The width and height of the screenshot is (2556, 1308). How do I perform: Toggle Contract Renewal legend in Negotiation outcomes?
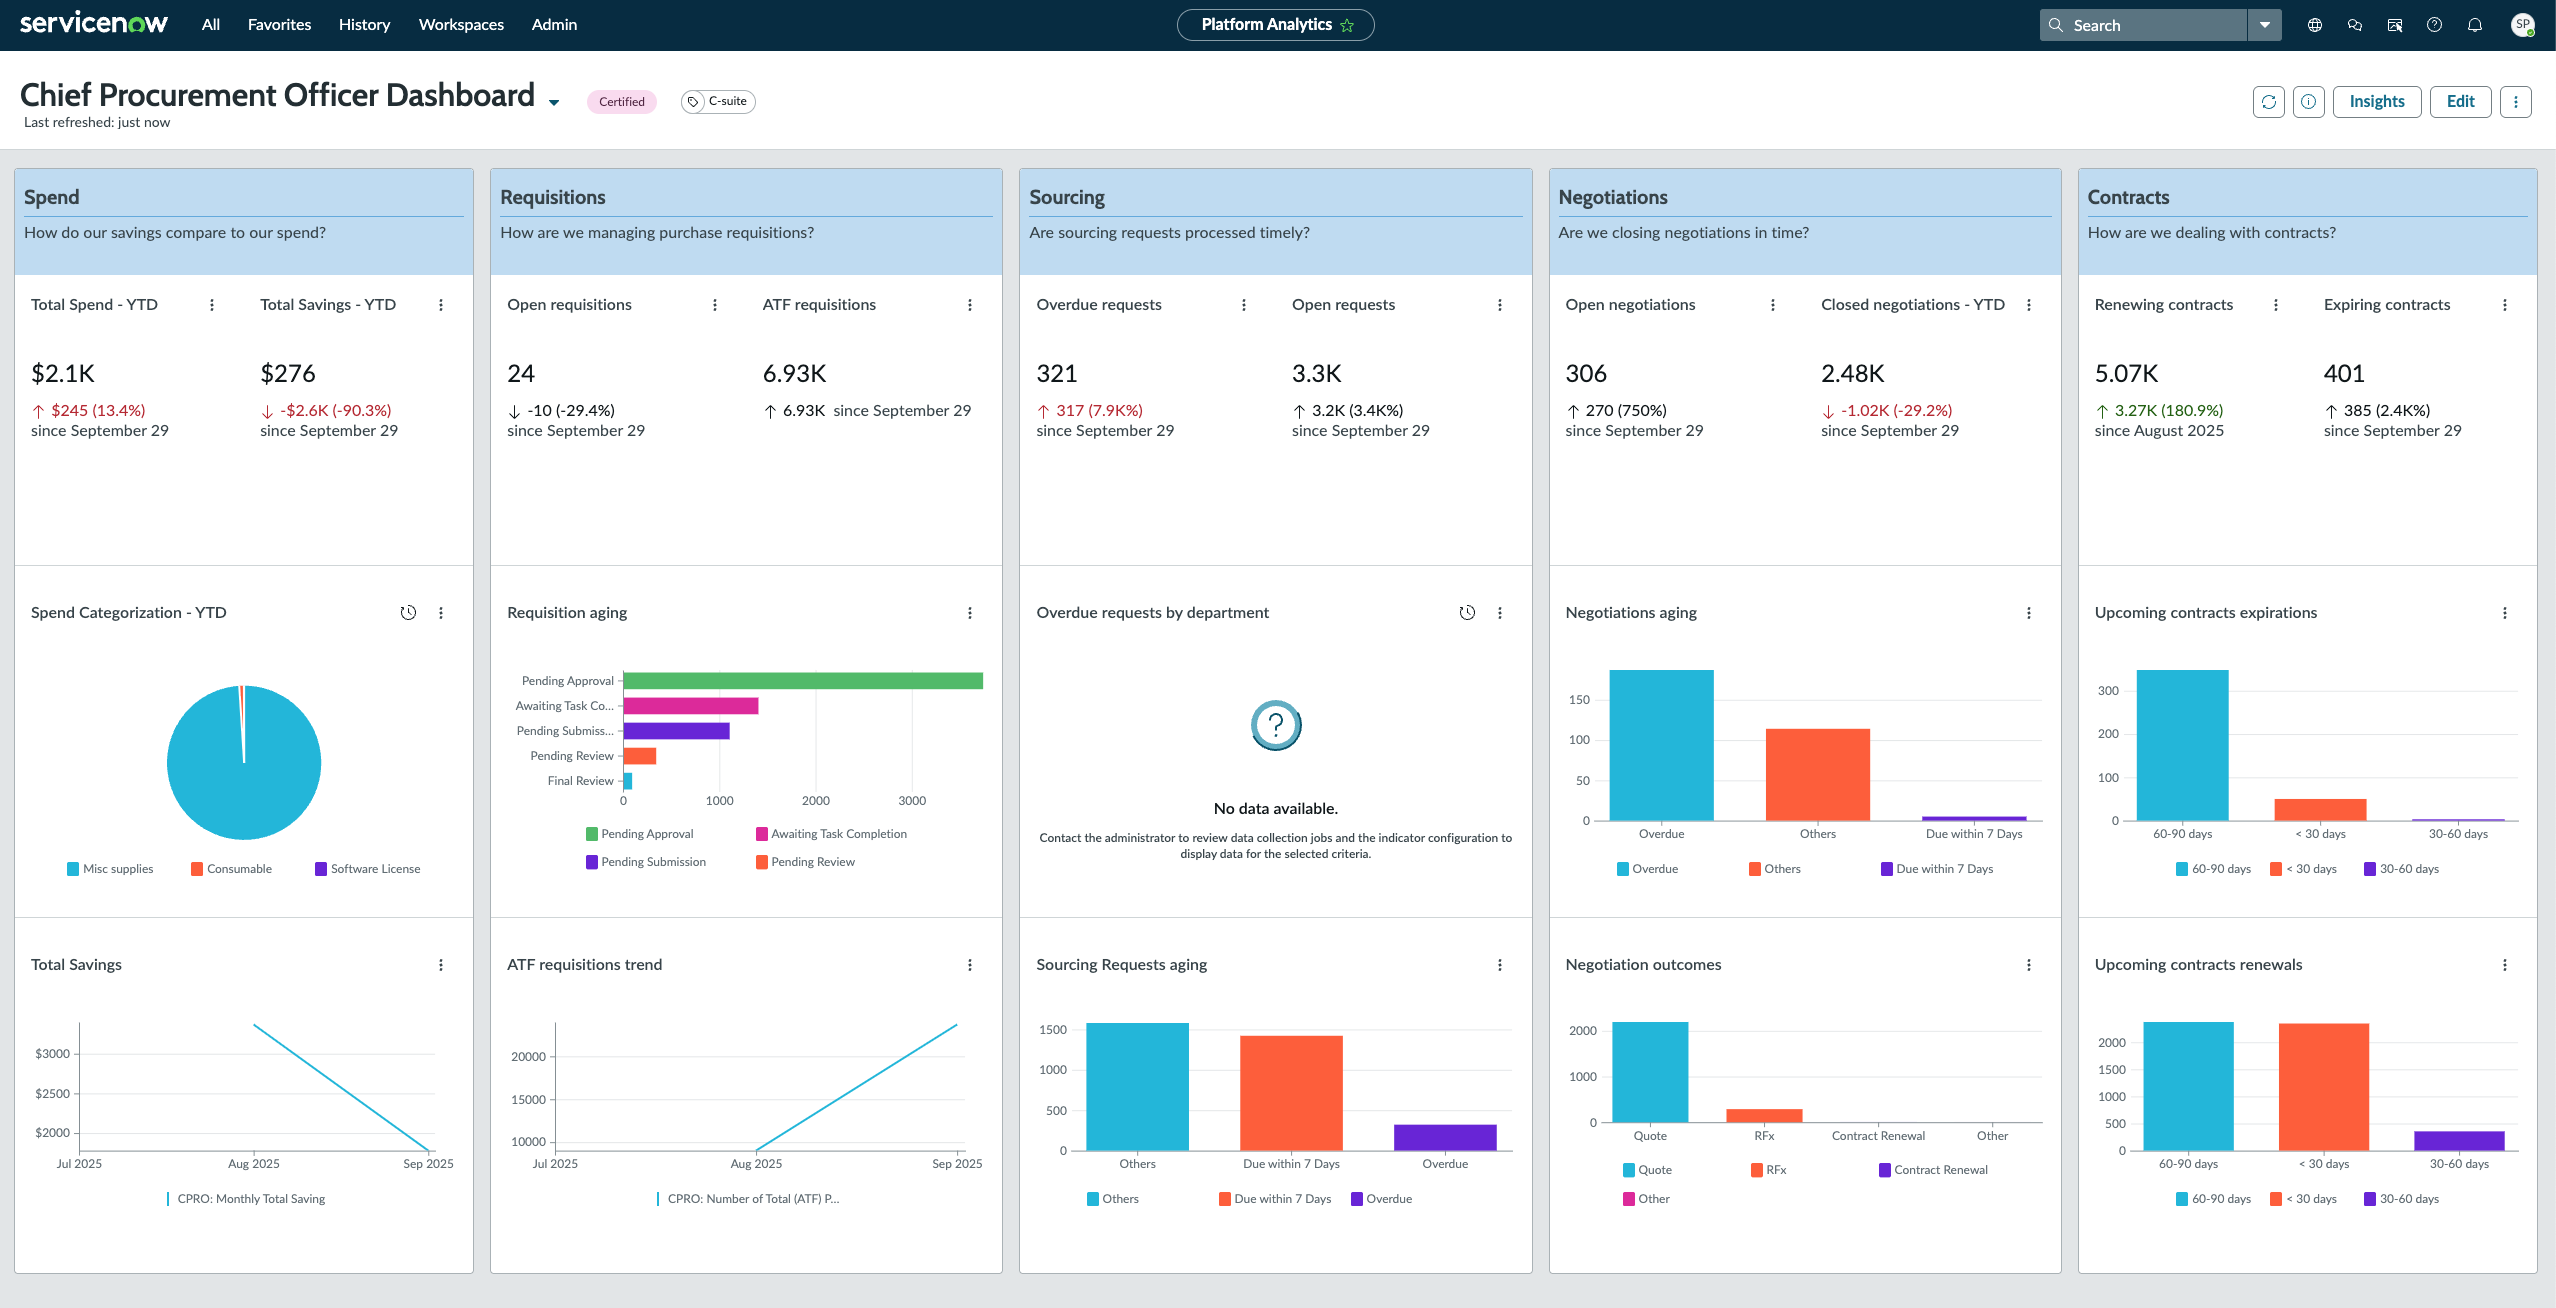(x=1933, y=1170)
